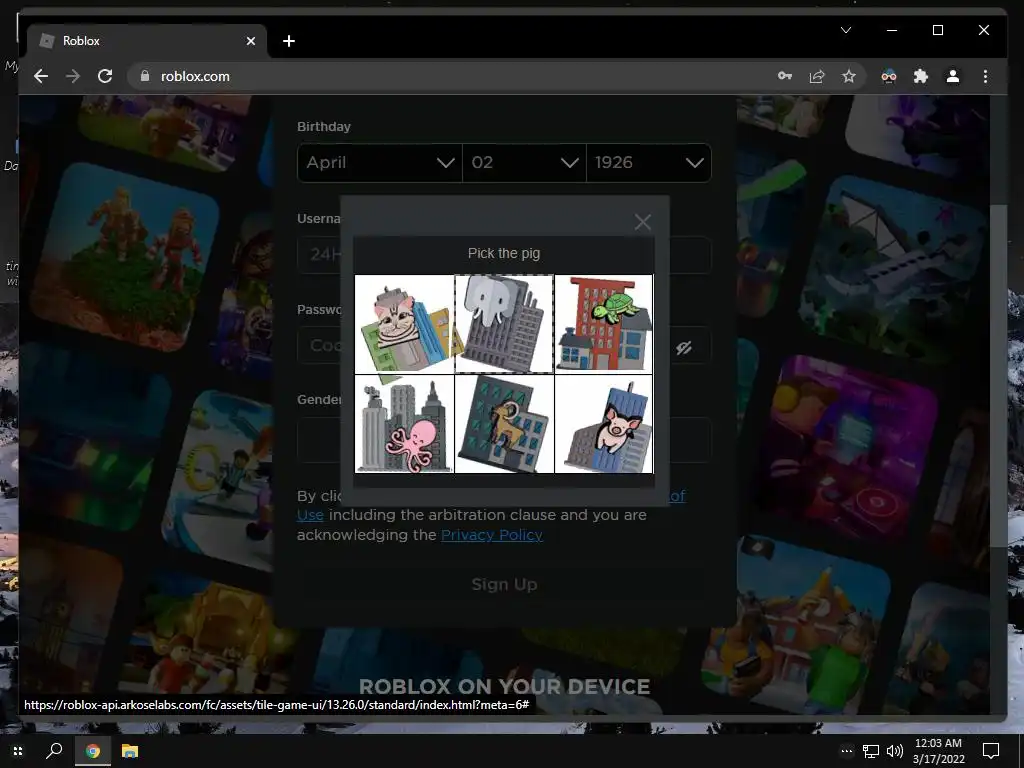Close the captcha dialog with X

click(643, 223)
